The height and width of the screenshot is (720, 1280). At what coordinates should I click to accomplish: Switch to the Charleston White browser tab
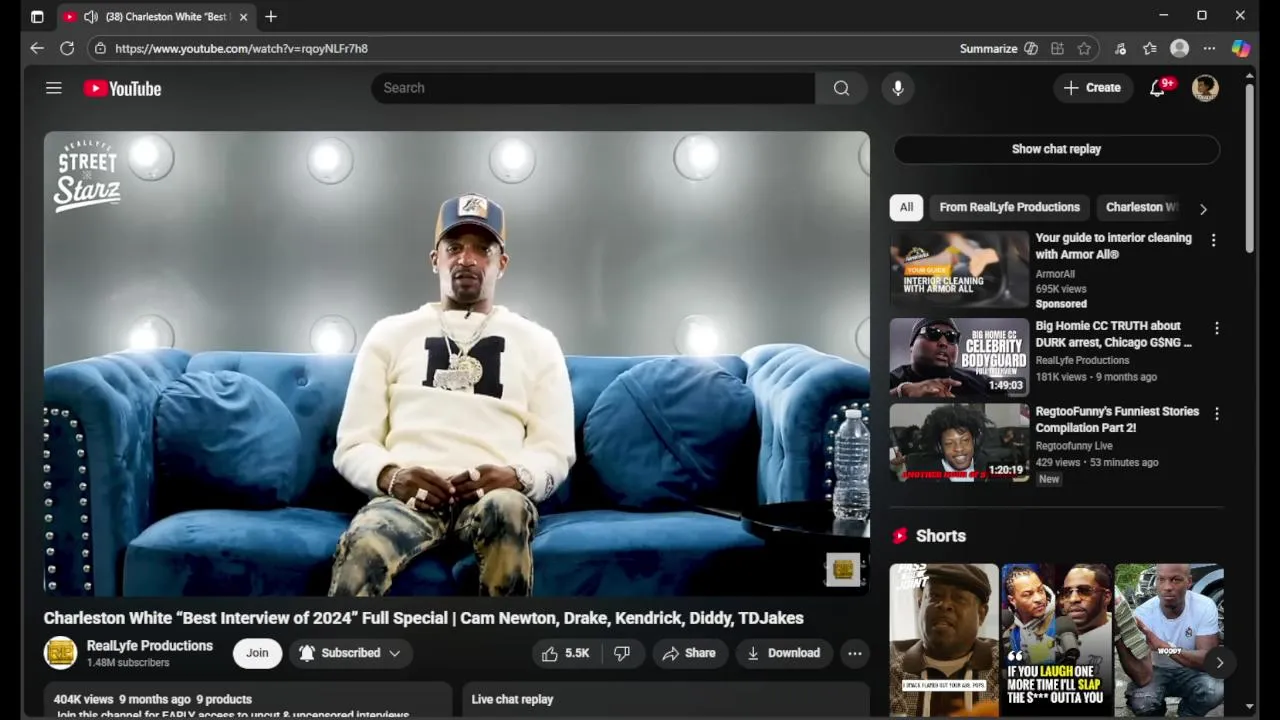click(155, 16)
